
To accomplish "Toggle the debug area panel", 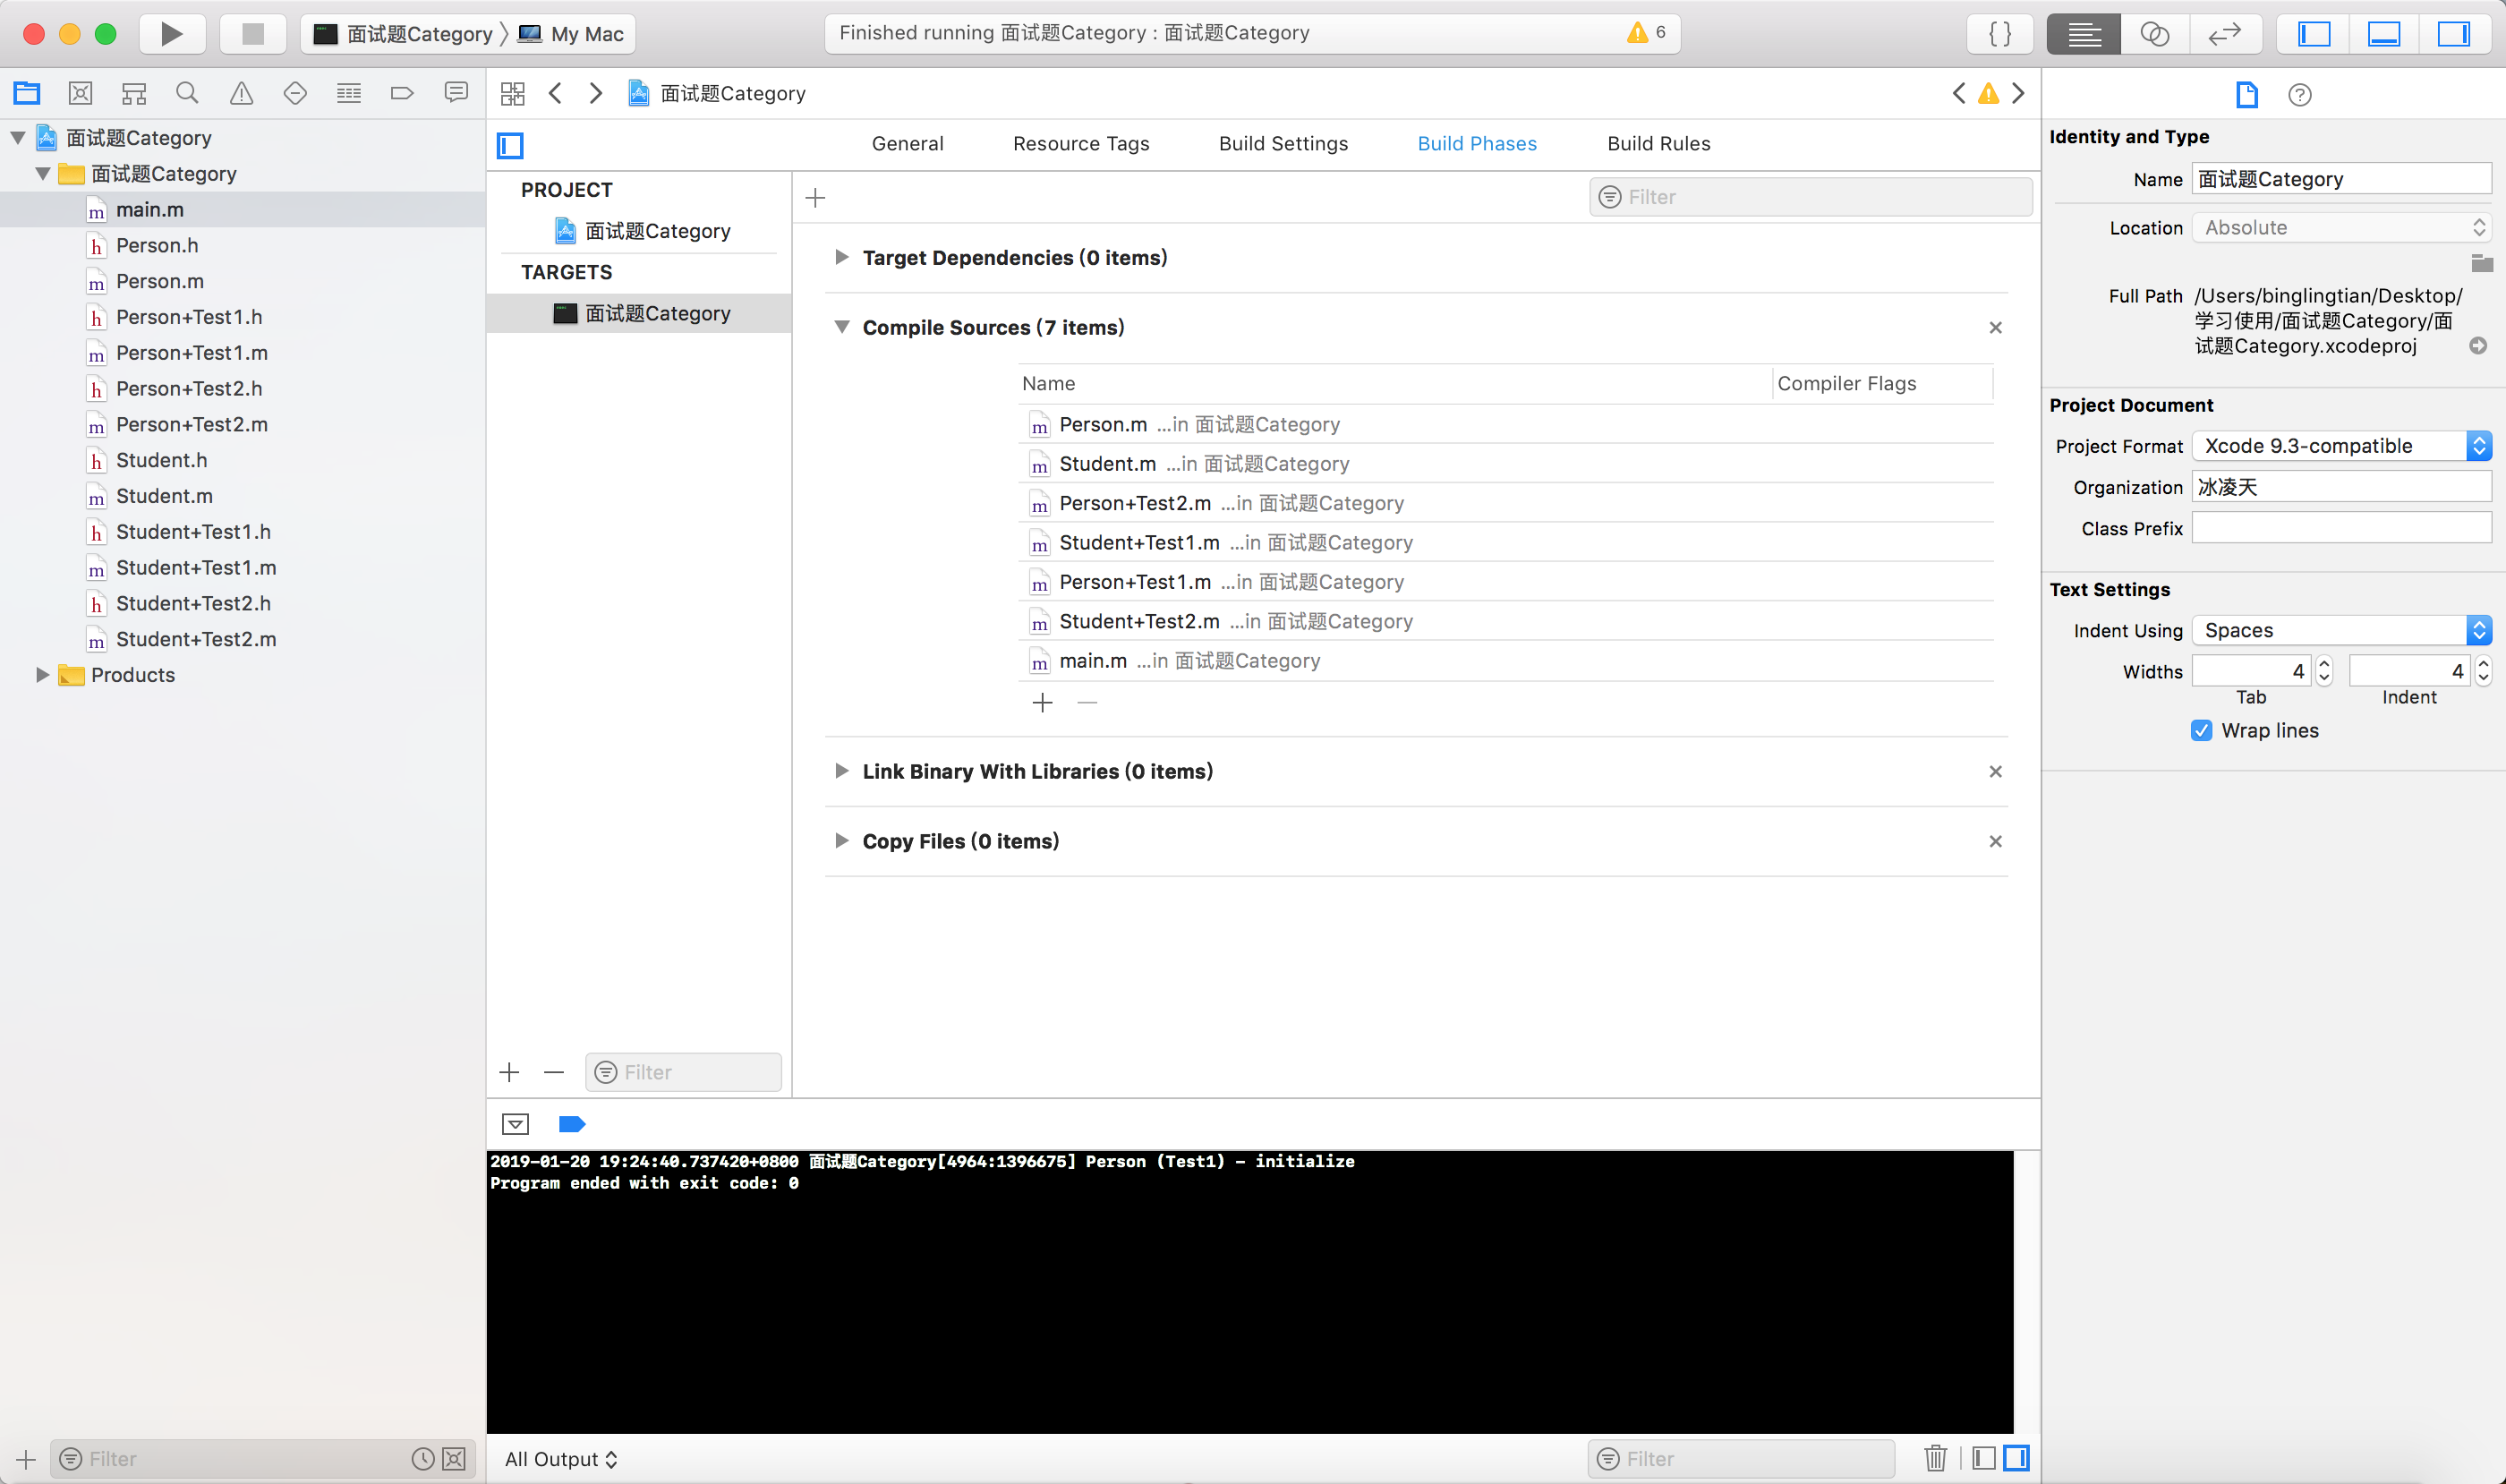I will (x=2384, y=33).
